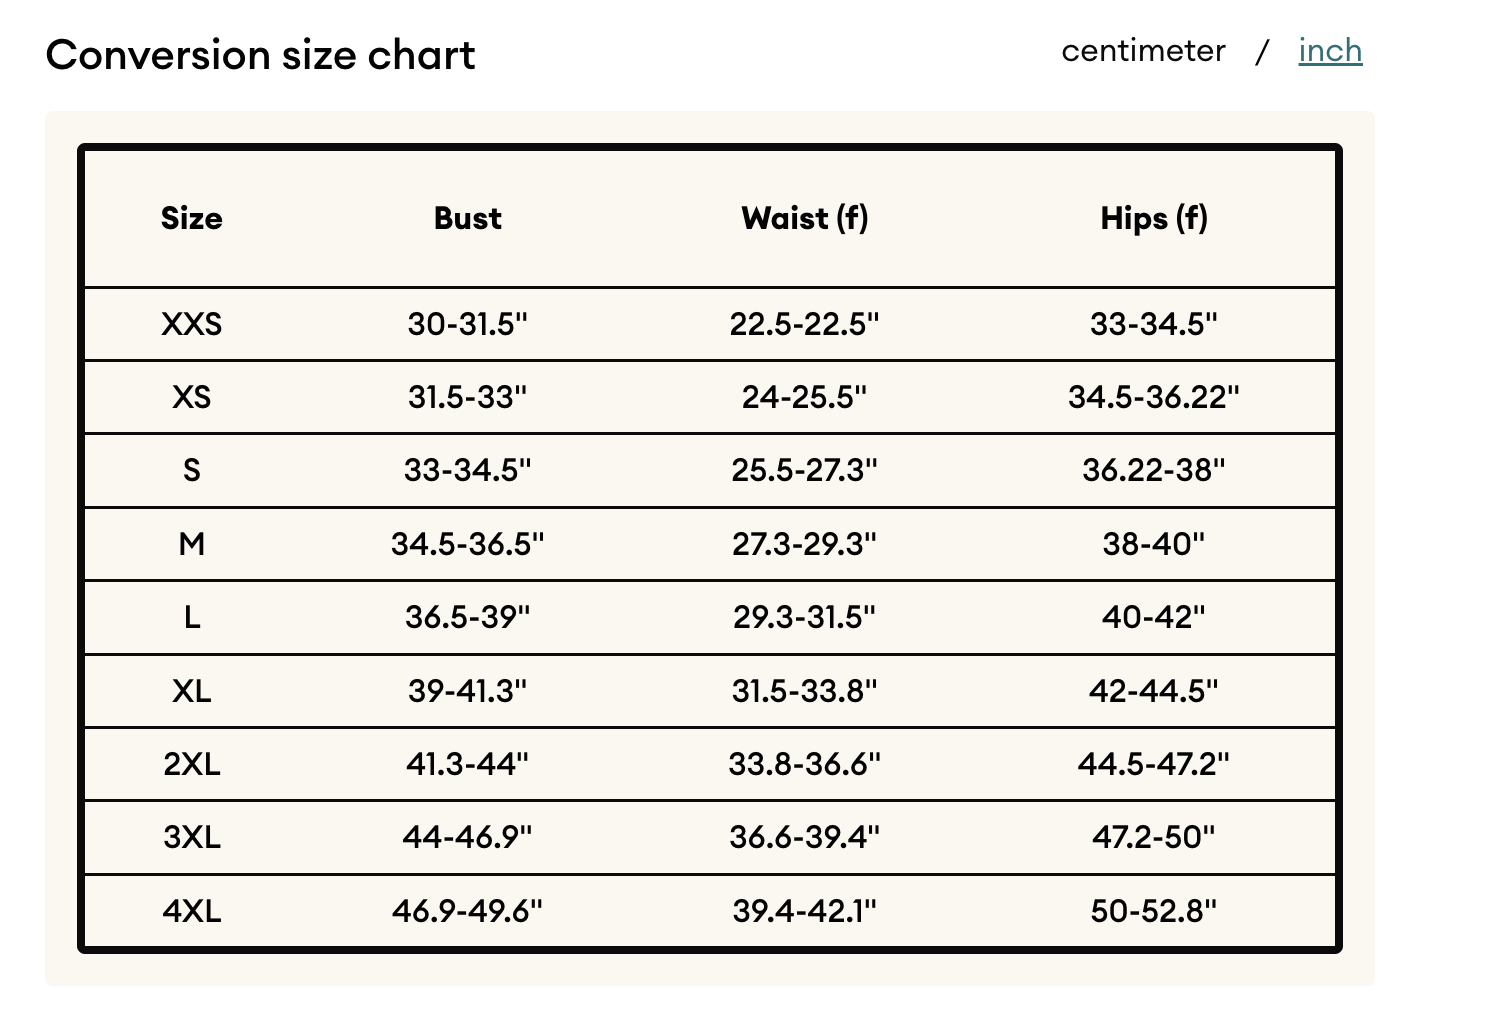
Task: Click the M size row label
Action: tap(192, 544)
